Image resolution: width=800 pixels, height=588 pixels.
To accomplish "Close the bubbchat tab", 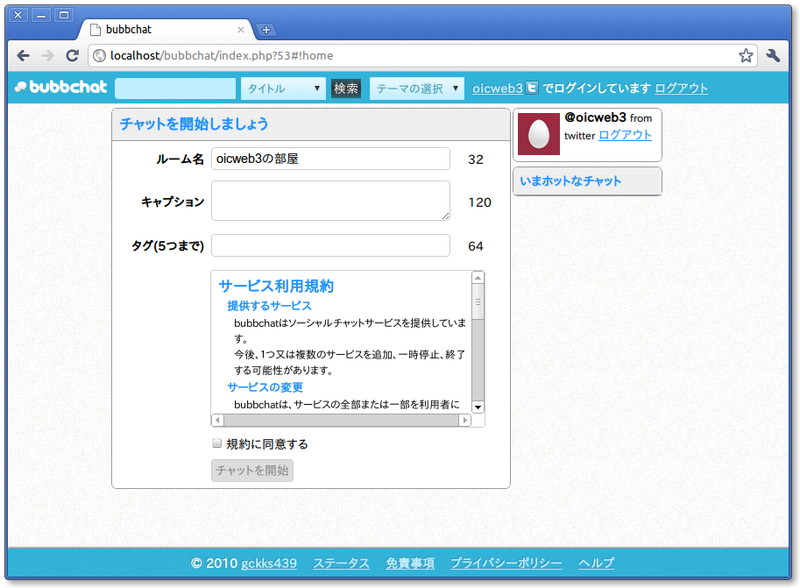I will [x=241, y=30].
